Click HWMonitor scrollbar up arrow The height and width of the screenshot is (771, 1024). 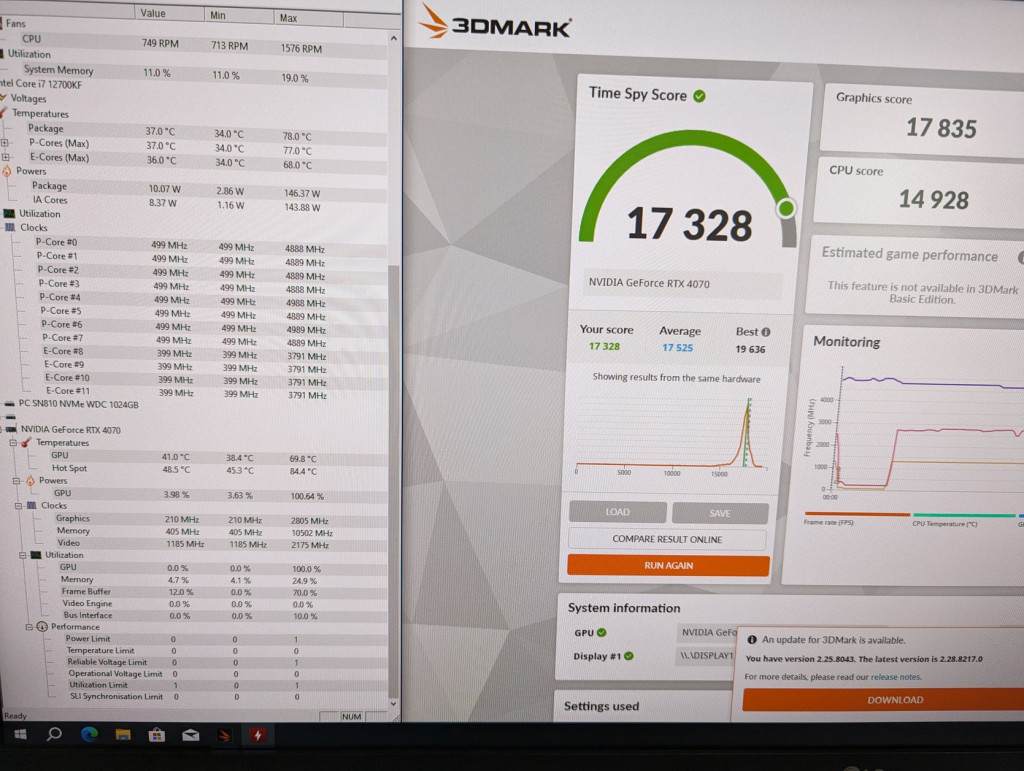click(393, 39)
